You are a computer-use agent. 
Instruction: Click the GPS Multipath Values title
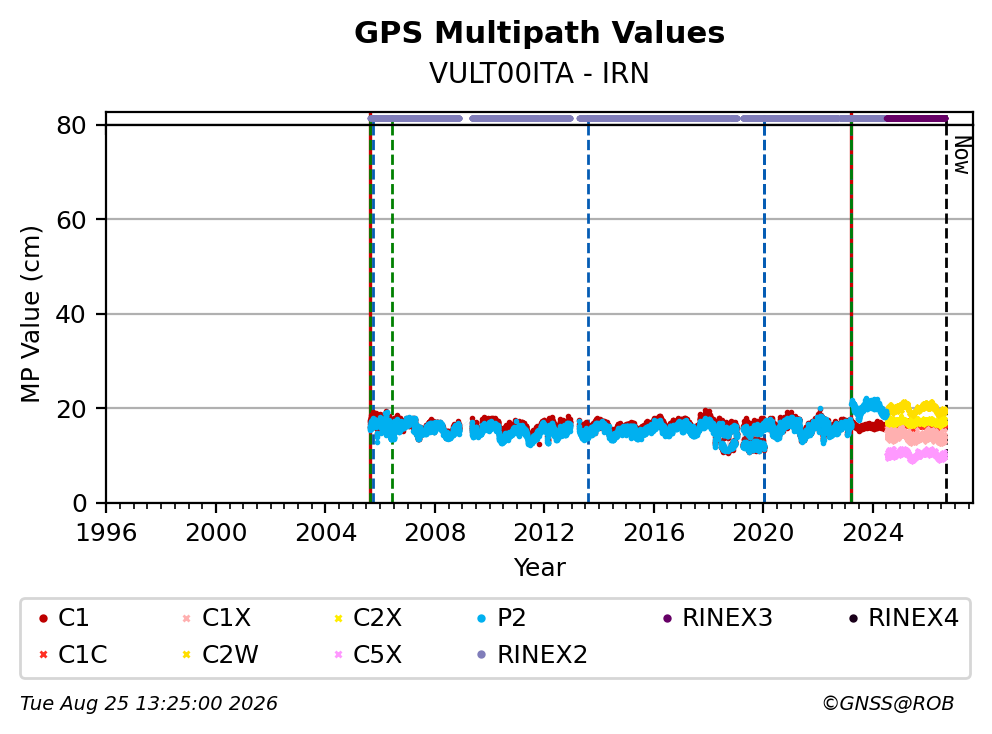(x=539, y=32)
